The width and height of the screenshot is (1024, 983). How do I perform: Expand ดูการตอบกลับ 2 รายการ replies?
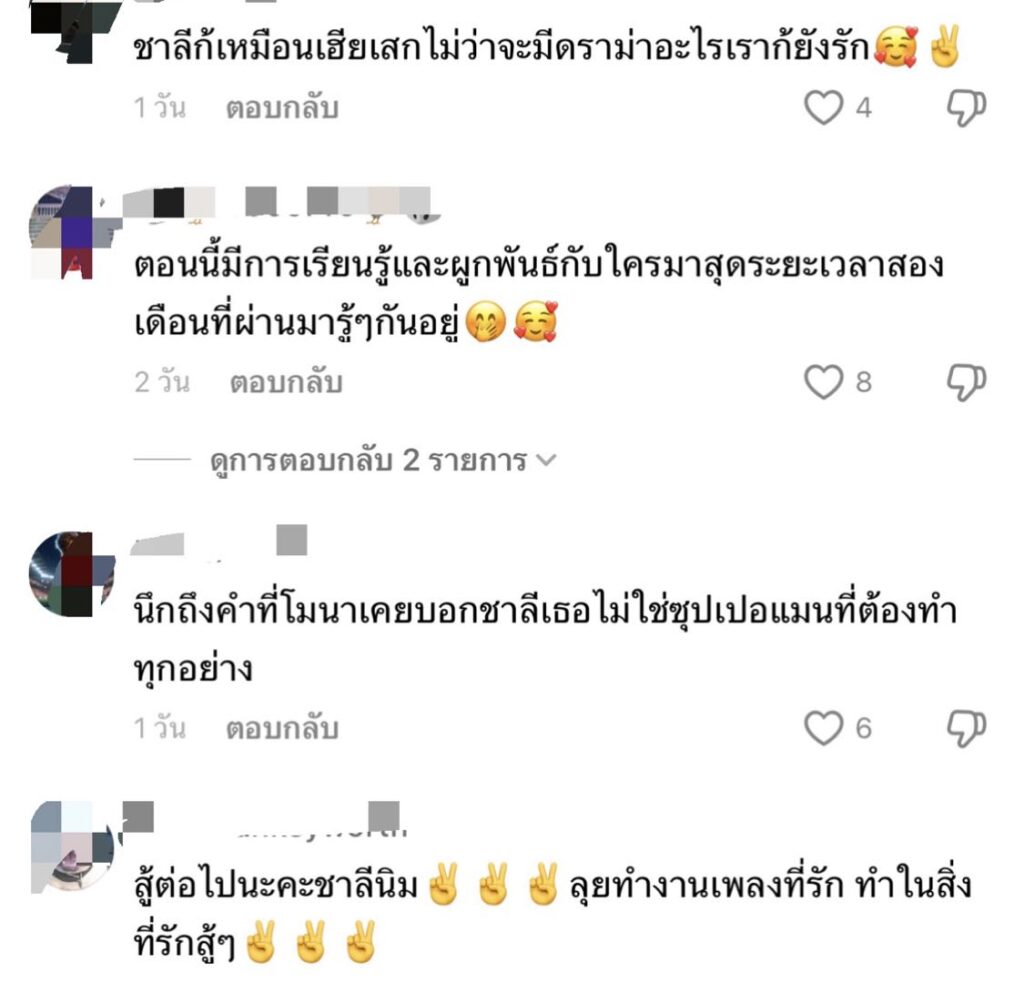368,461
